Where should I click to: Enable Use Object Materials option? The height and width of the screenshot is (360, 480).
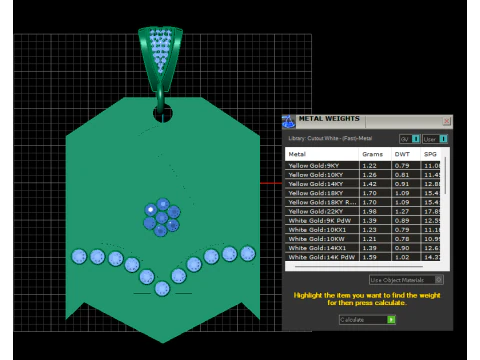tap(406, 280)
